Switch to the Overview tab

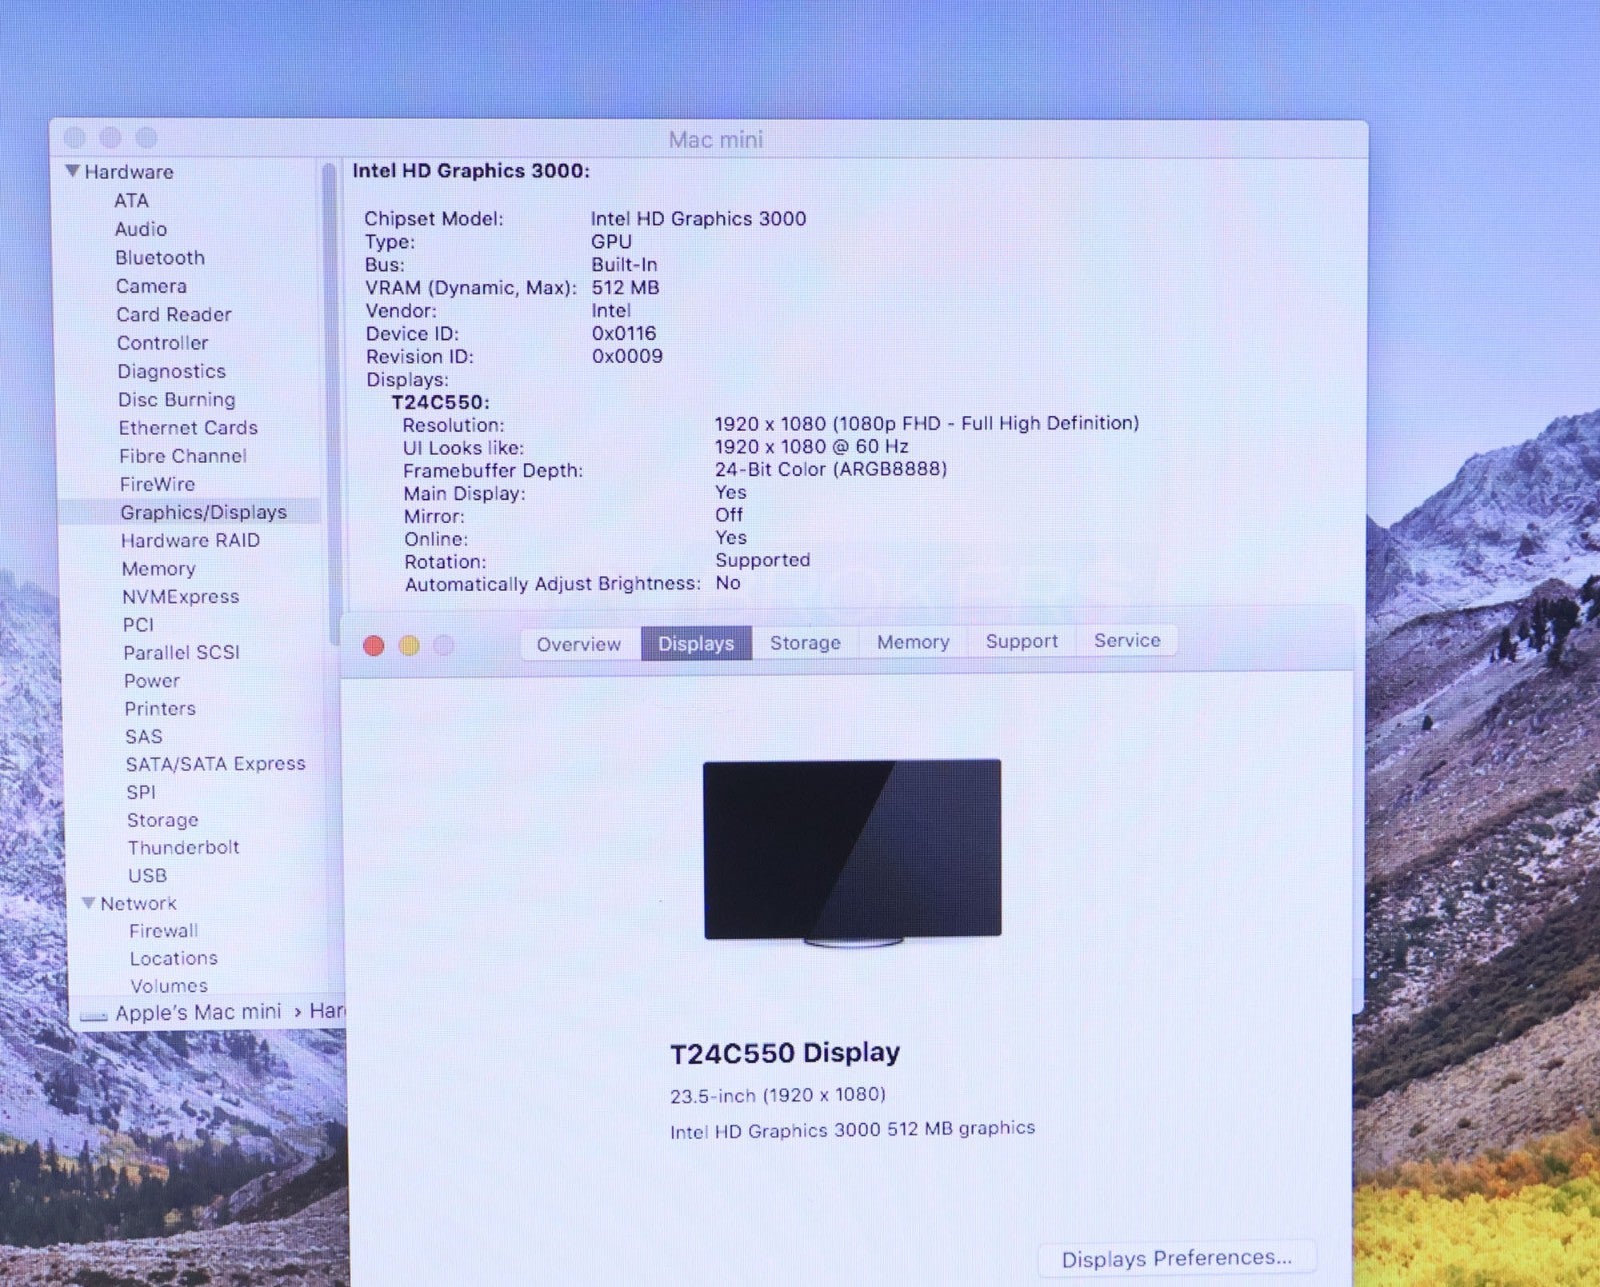[x=578, y=644]
